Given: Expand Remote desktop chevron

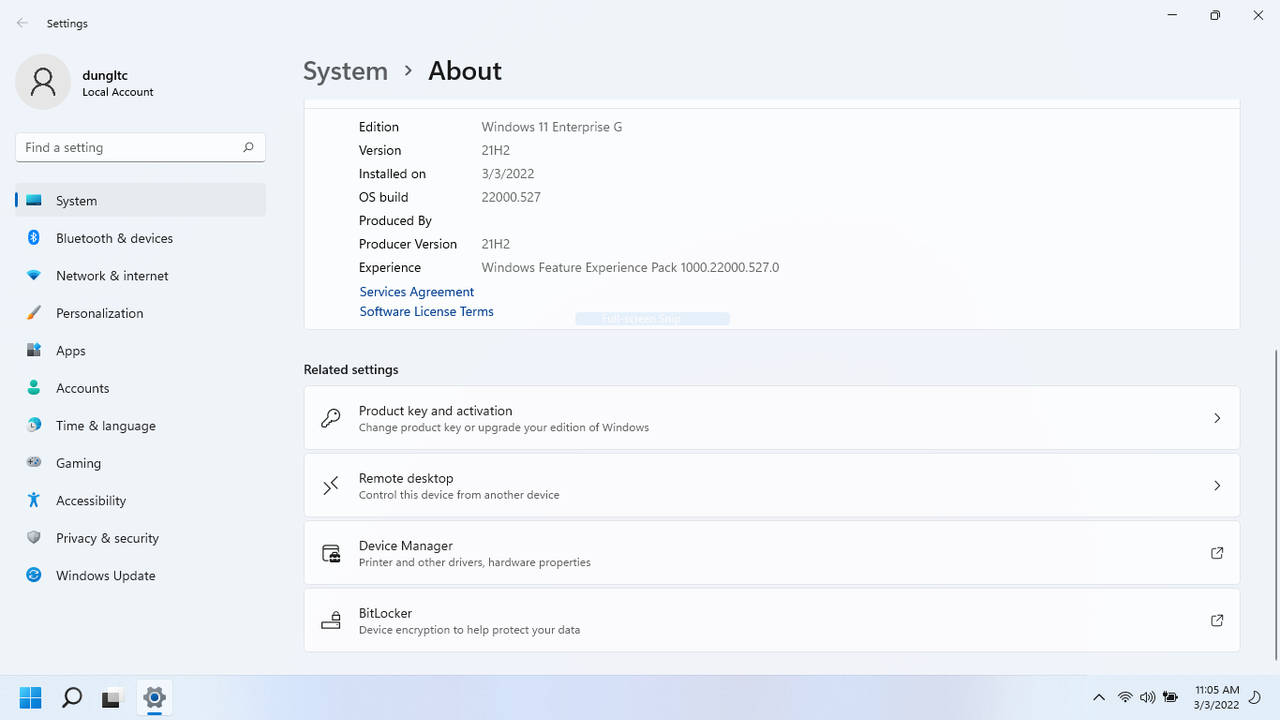Looking at the screenshot, I should point(1217,485).
